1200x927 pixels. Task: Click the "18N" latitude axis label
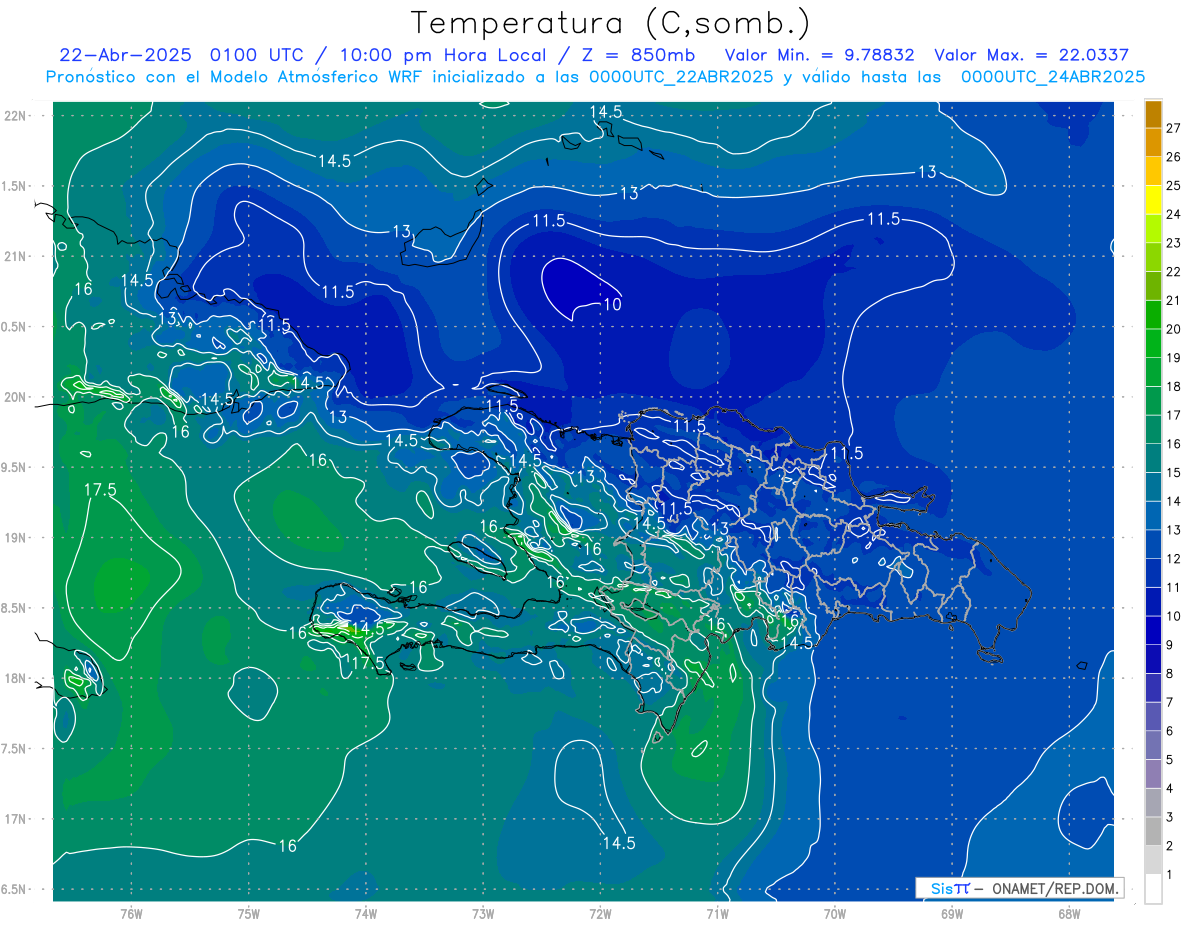(15, 678)
